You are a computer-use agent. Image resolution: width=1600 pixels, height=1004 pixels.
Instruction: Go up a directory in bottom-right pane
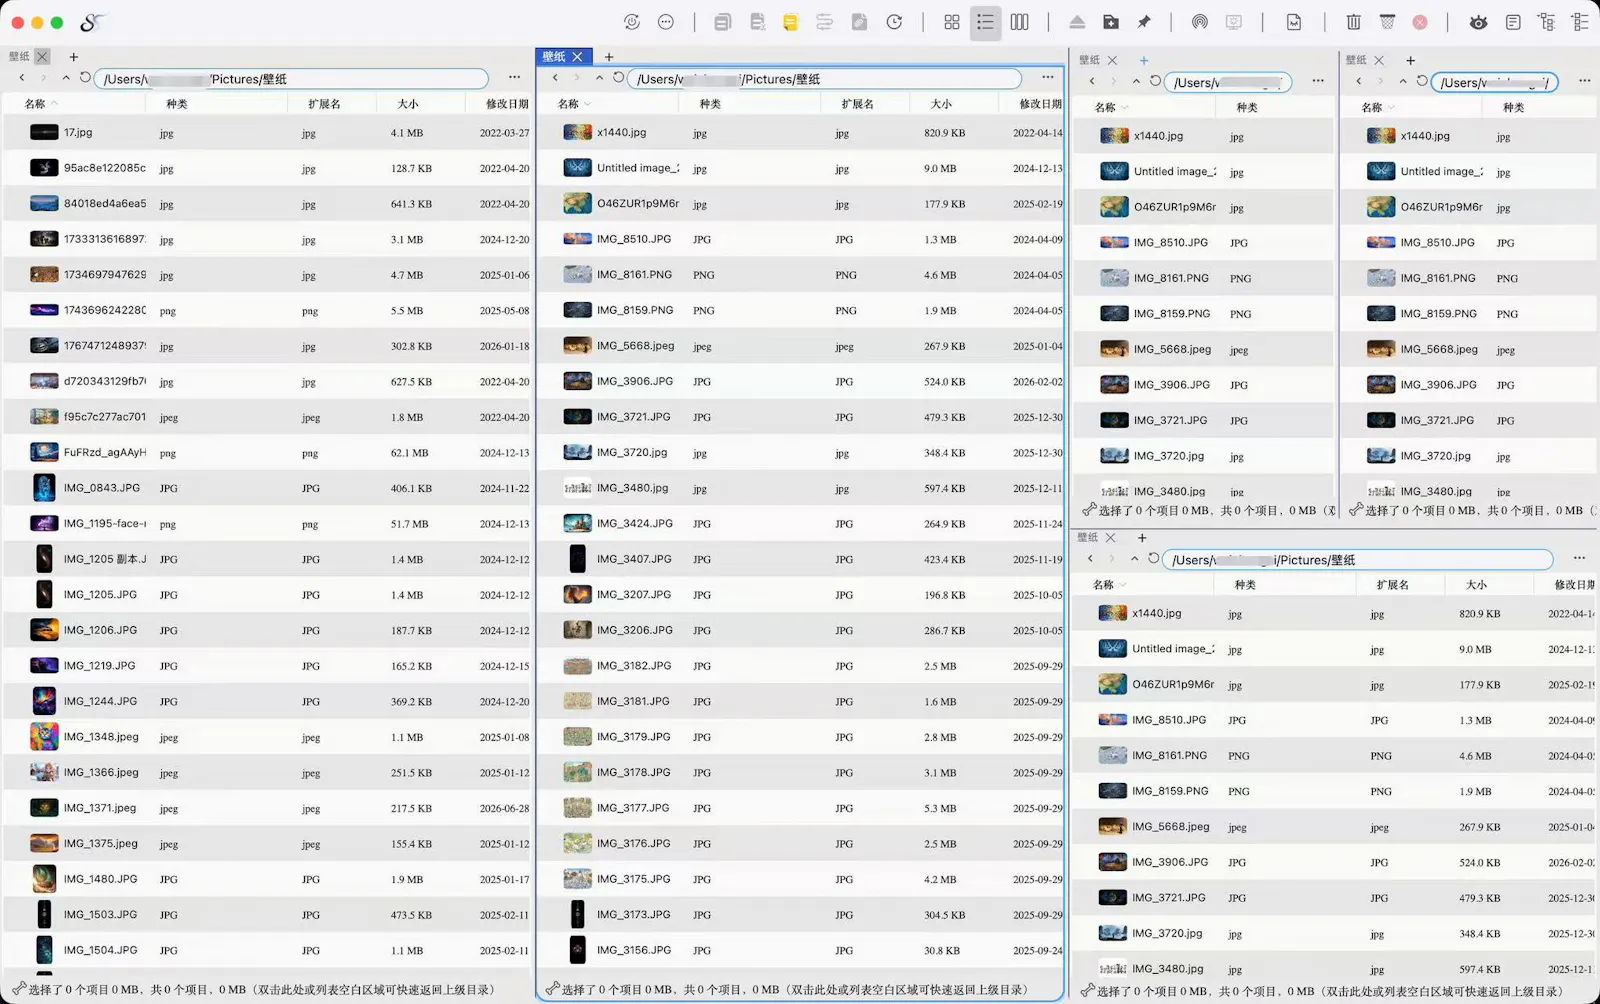(x=1134, y=558)
